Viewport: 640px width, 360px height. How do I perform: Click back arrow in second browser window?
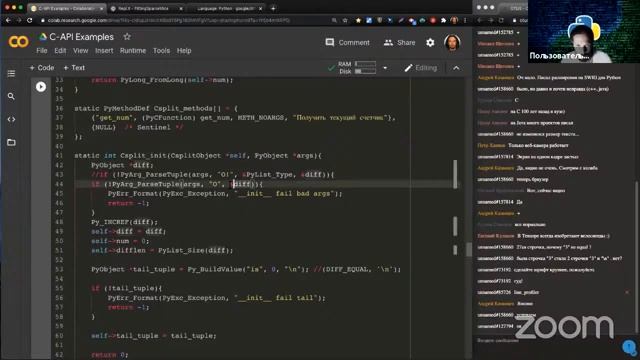(x=480, y=20)
